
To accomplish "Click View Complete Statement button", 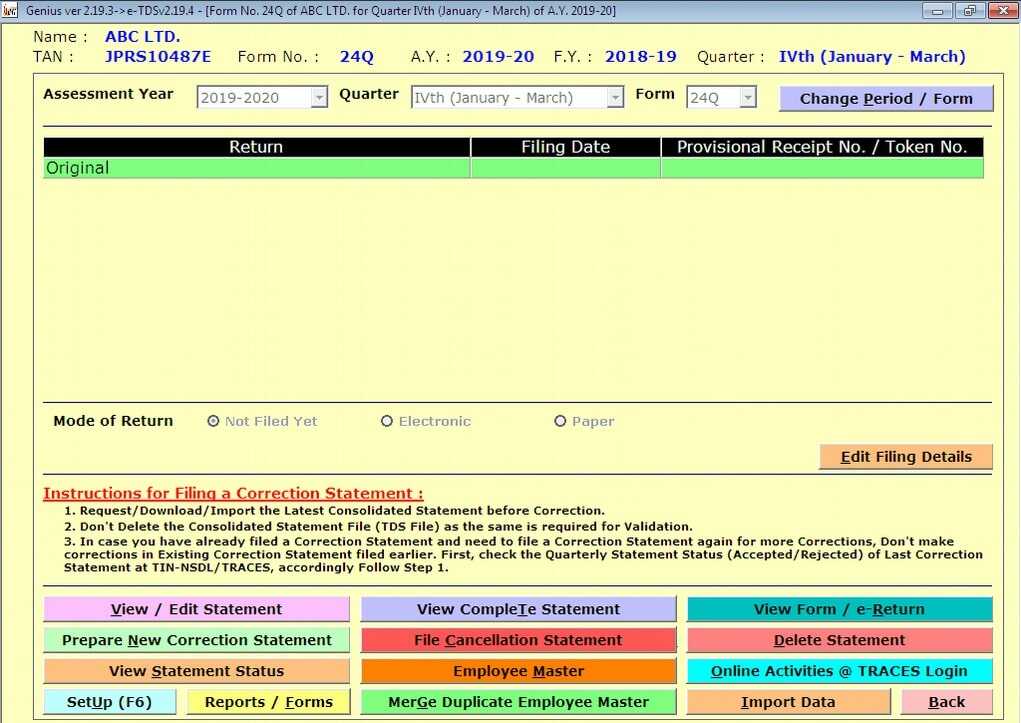I will tap(518, 609).
